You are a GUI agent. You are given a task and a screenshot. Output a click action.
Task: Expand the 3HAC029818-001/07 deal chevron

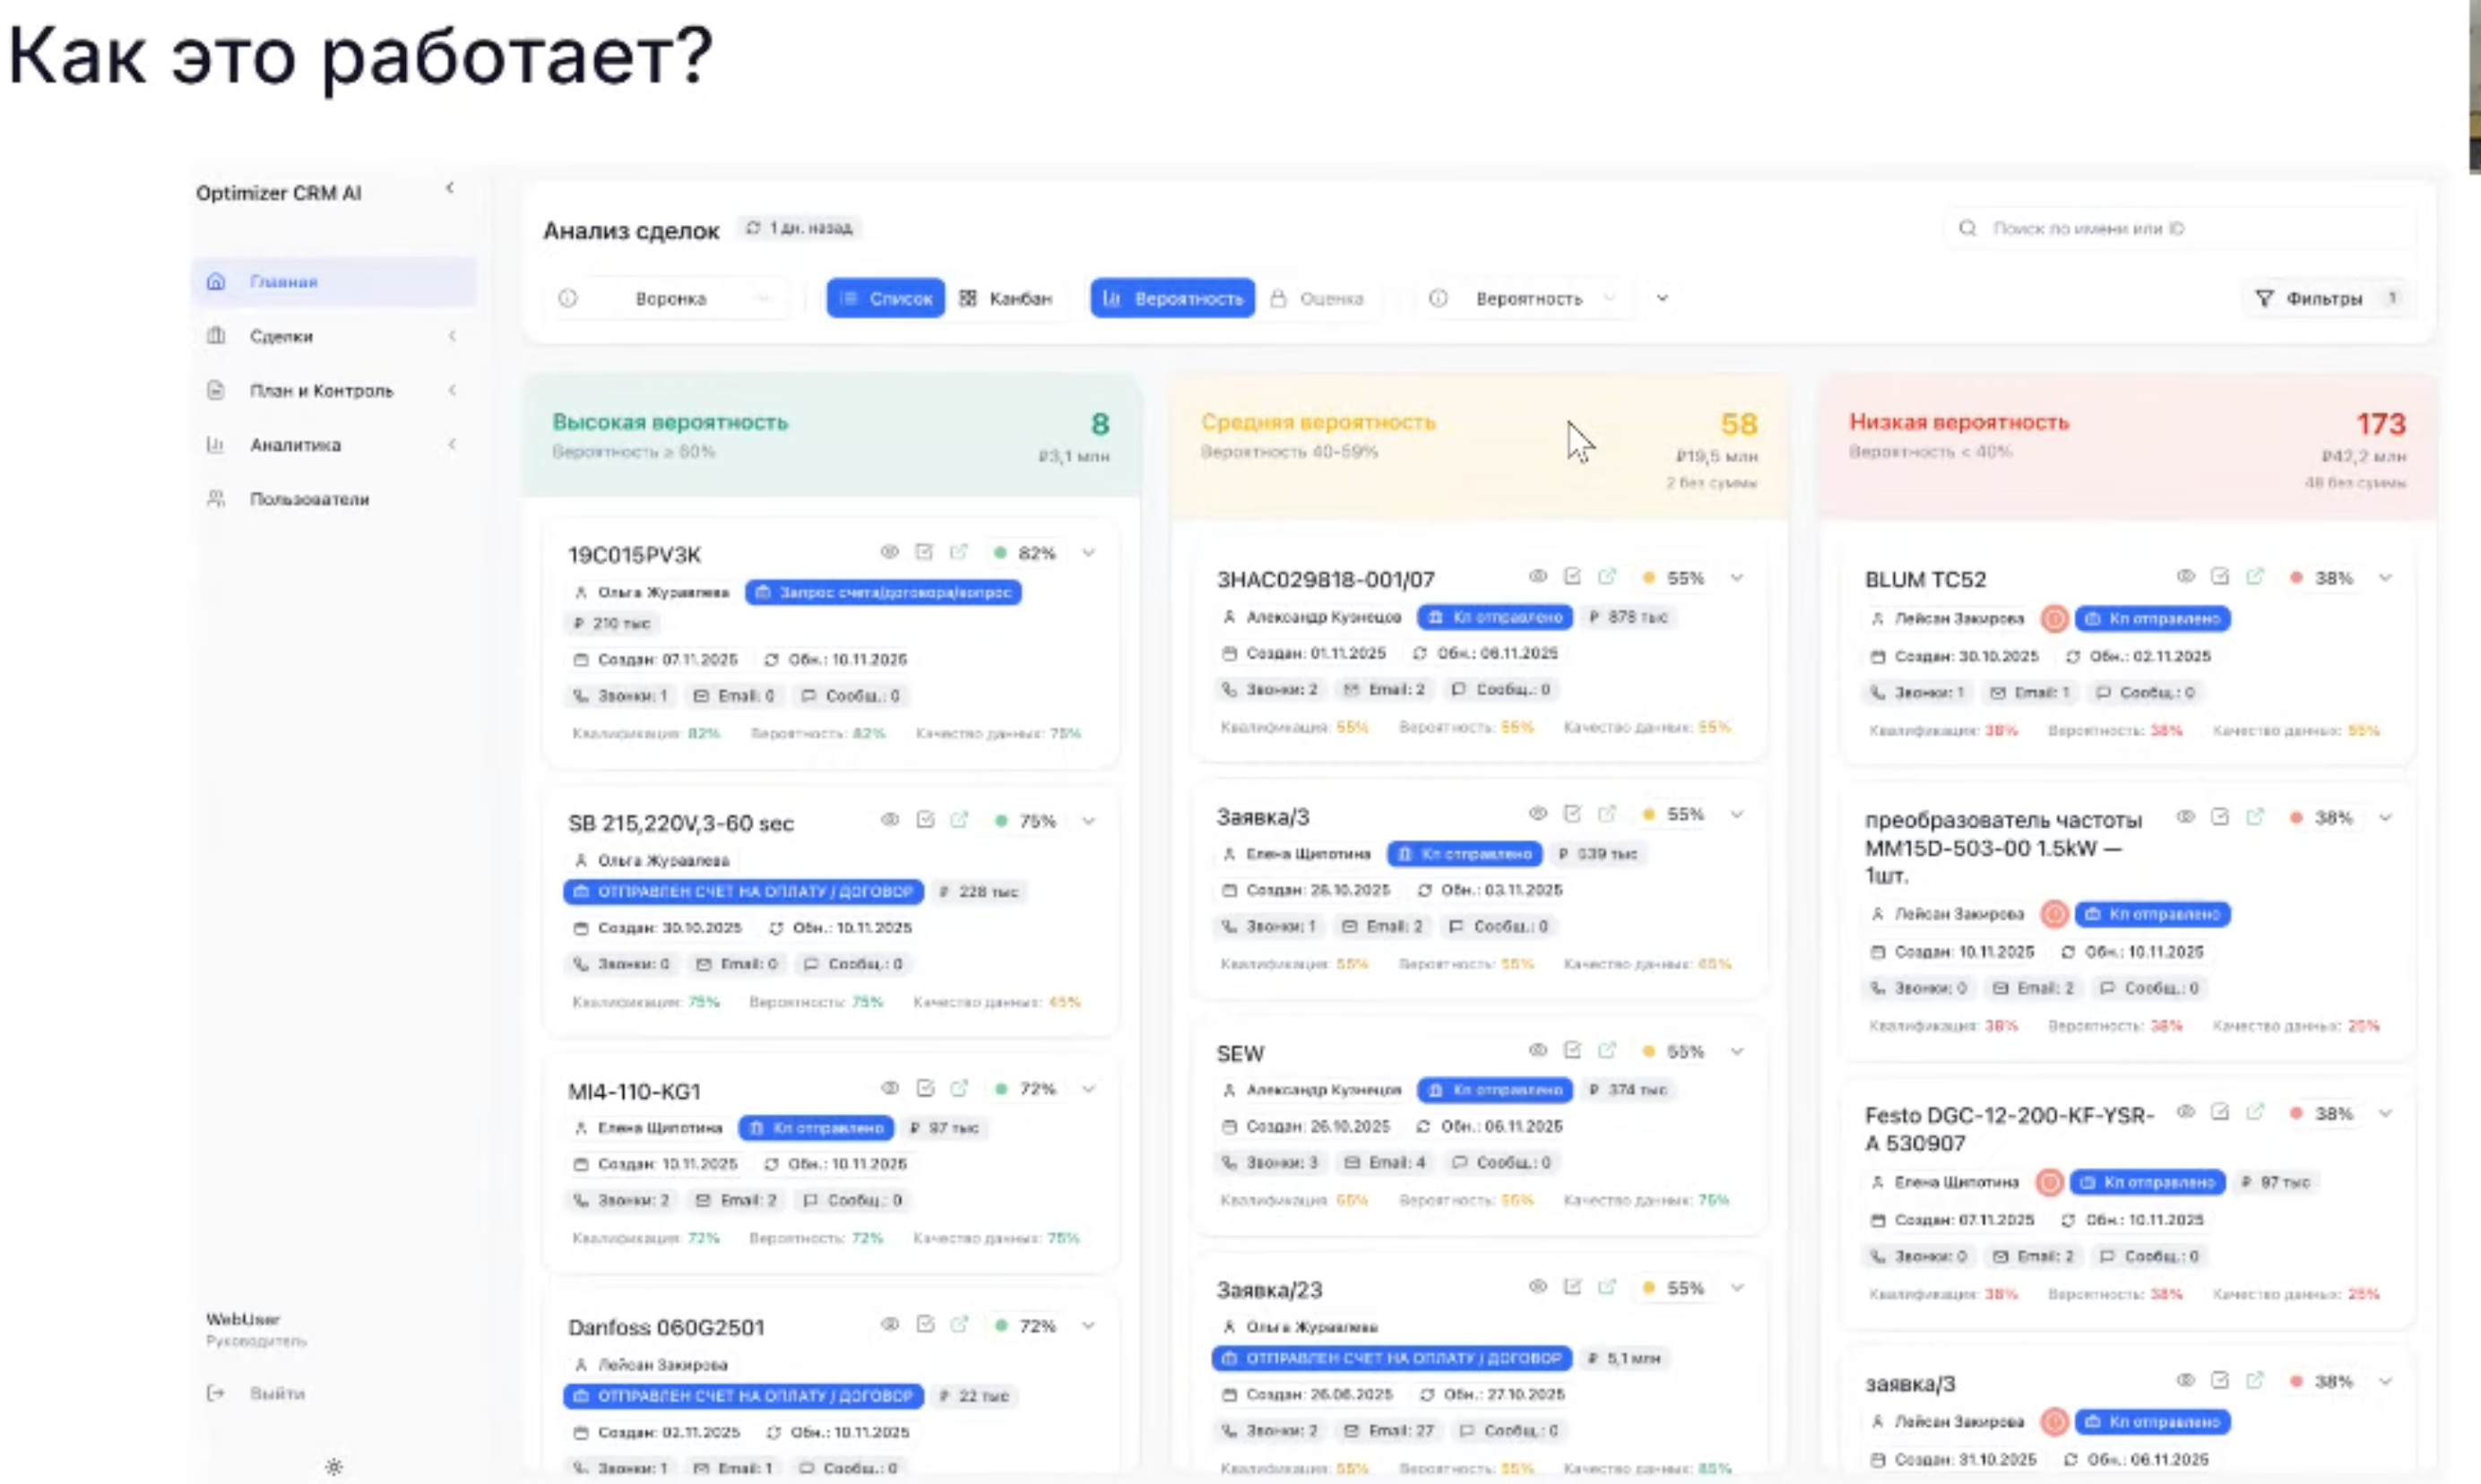(1737, 577)
